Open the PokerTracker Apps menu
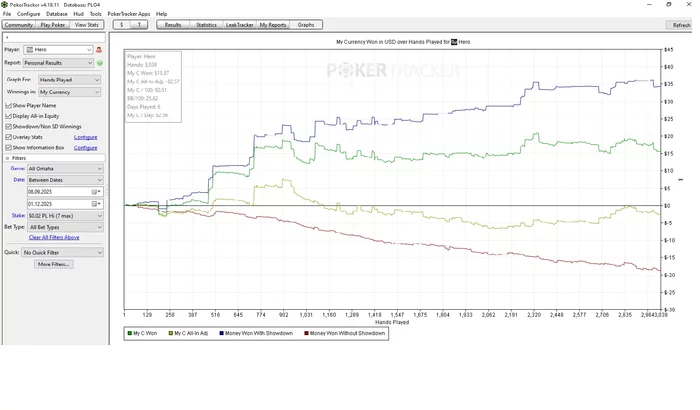Image resolution: width=700 pixels, height=410 pixels. 129,14
